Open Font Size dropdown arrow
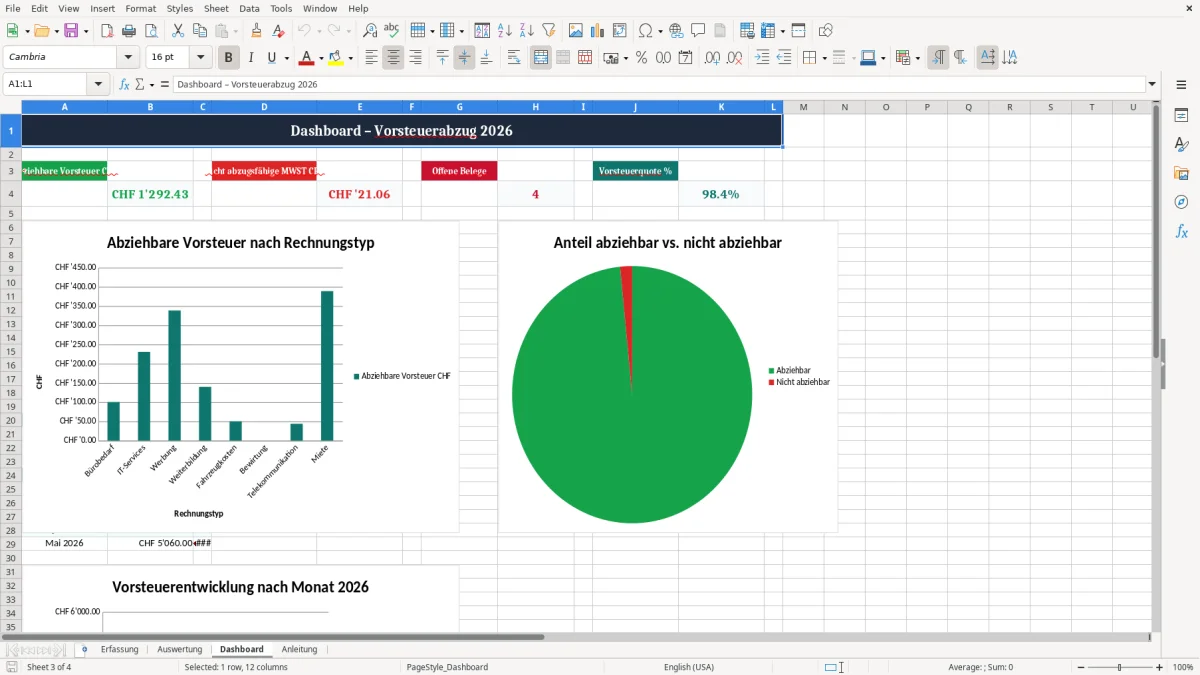The height and width of the screenshot is (675, 1200). coord(201,58)
